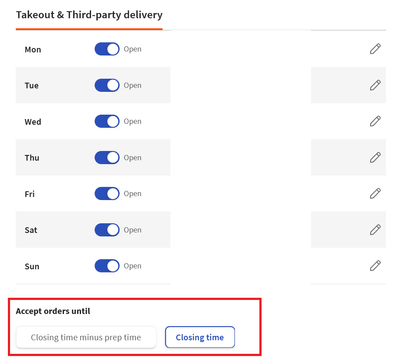
Task: Click the pencil icon for Tuesday
Action: point(375,85)
